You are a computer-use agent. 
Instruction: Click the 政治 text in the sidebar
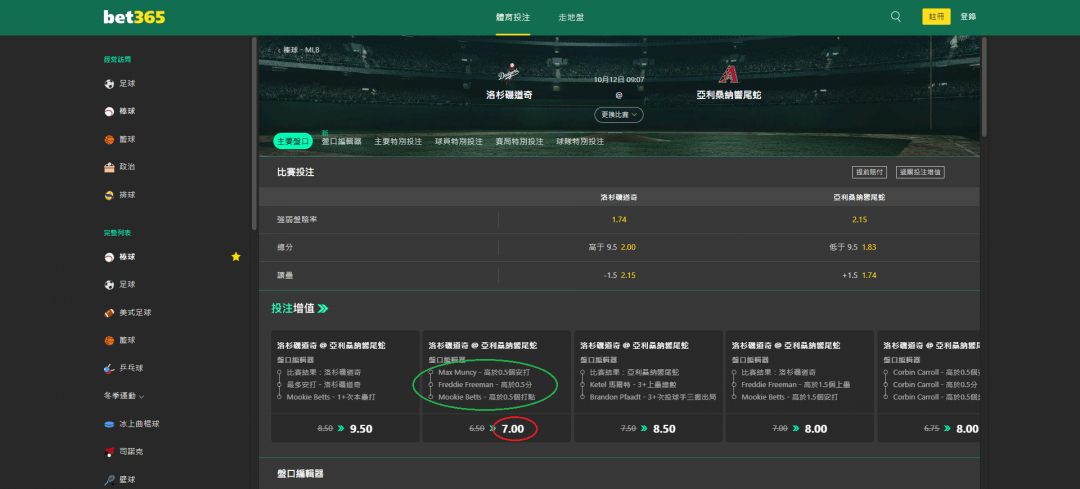tap(127, 167)
